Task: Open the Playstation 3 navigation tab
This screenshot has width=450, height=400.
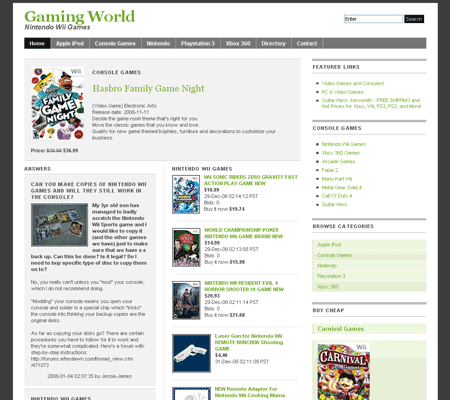Action: pos(198,43)
